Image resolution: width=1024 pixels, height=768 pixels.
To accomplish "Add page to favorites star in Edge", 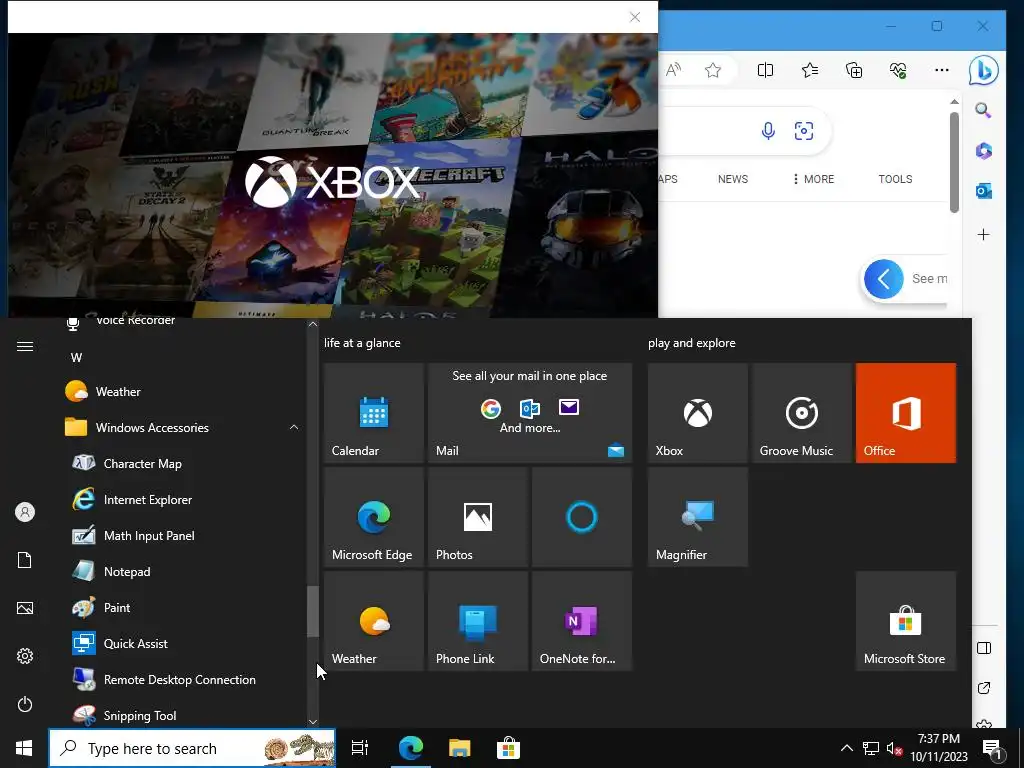I will tap(713, 70).
